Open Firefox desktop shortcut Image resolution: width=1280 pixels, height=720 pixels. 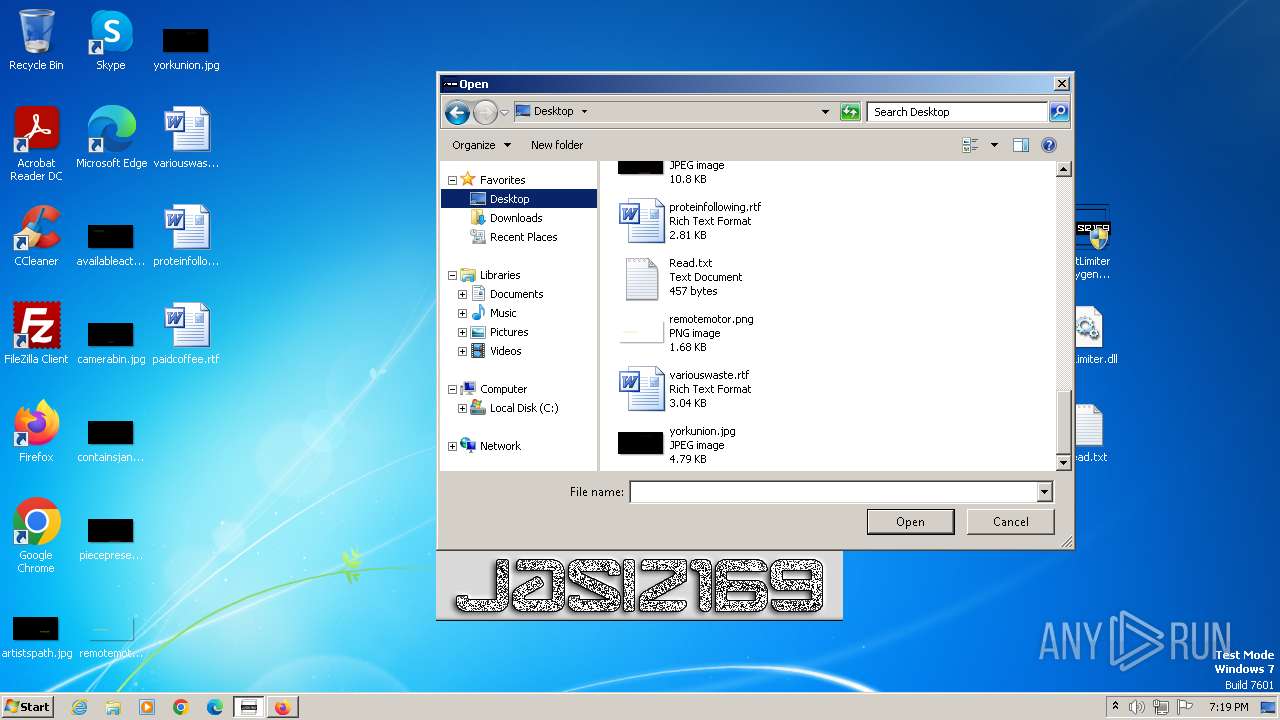[36, 431]
